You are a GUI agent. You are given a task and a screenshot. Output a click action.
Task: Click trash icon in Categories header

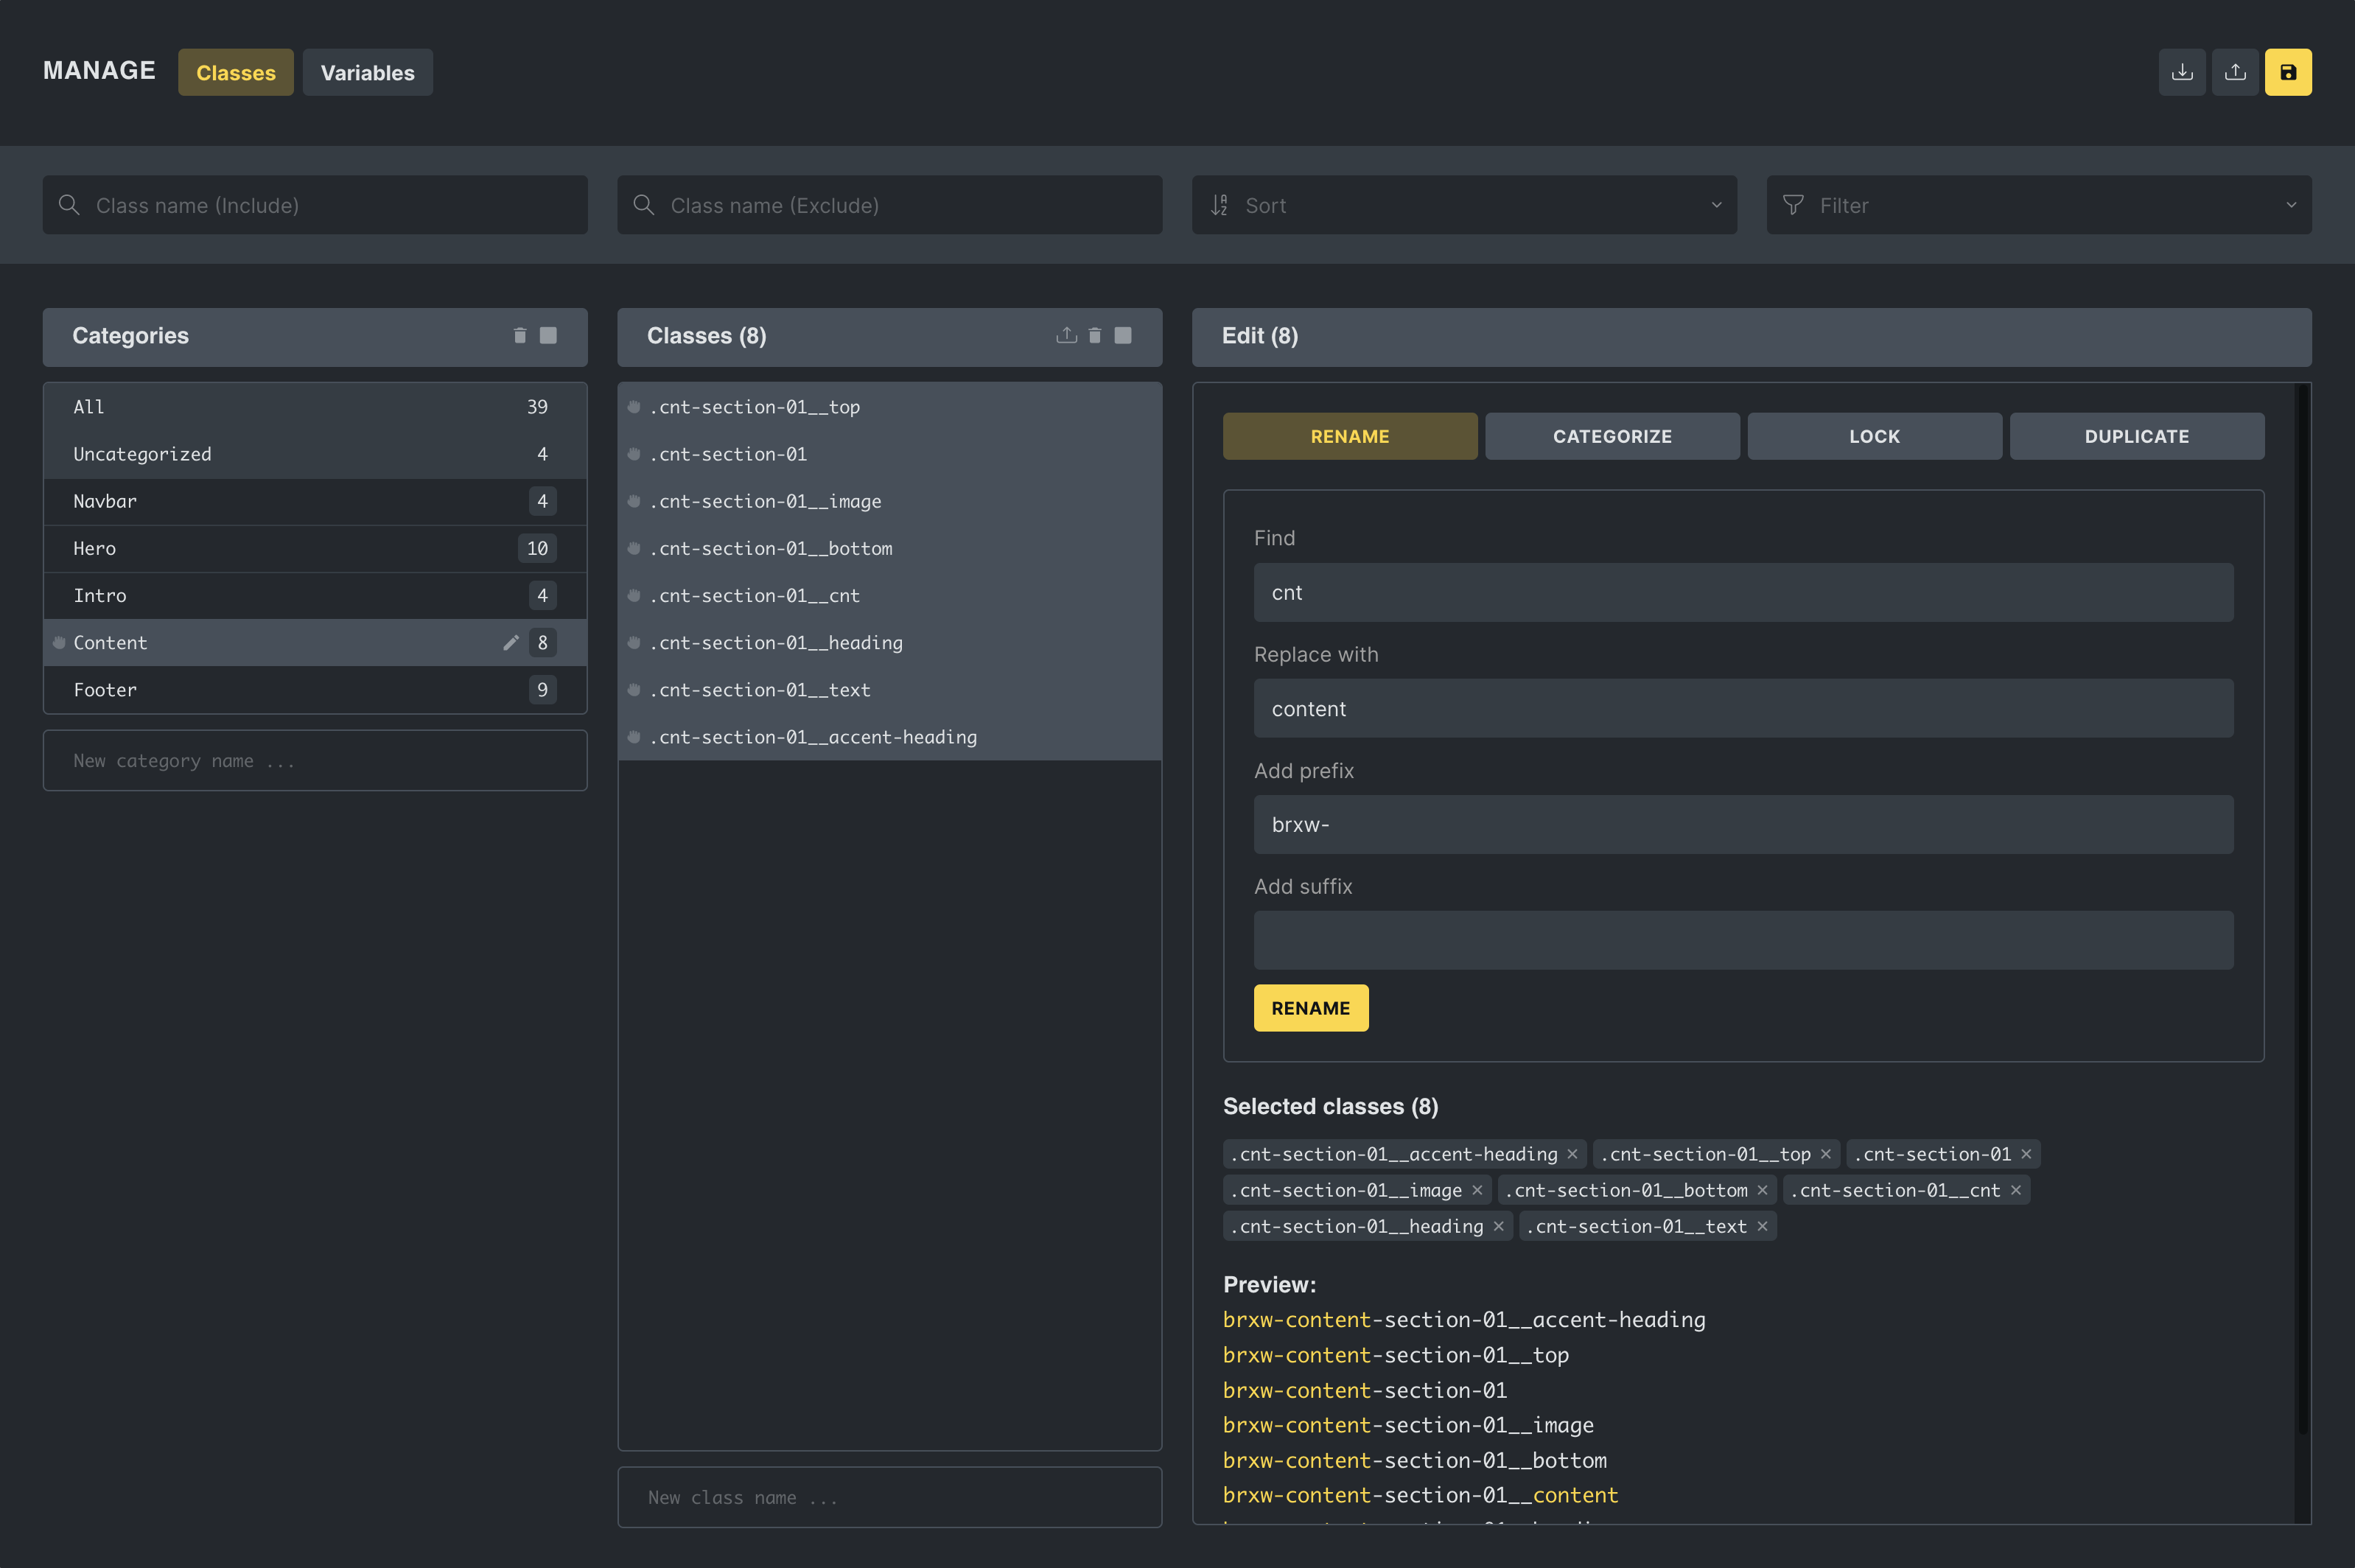pyautogui.click(x=520, y=336)
